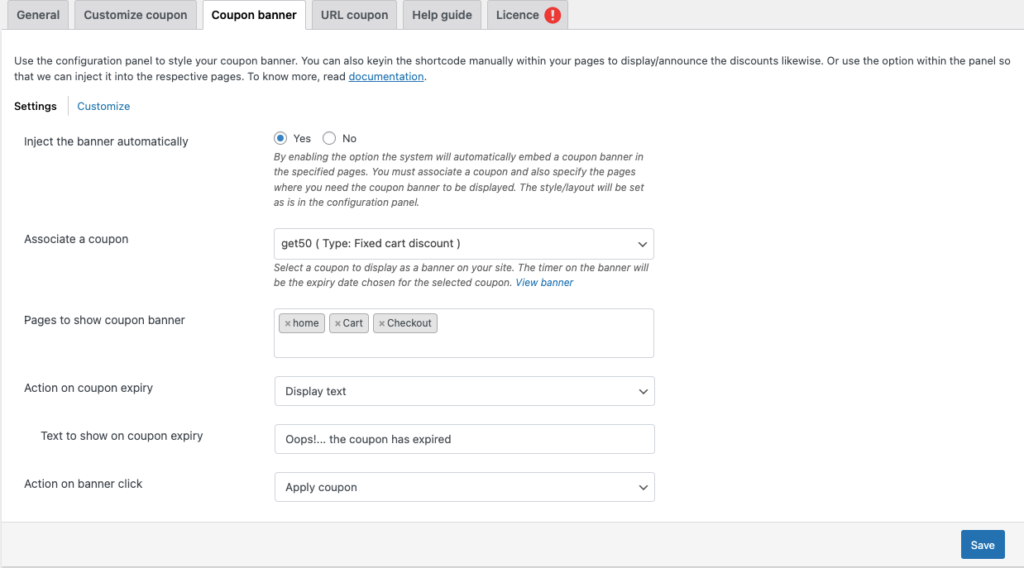The width and height of the screenshot is (1024, 568).
Task: Click the coupon expiry text input field
Action: (x=464, y=439)
